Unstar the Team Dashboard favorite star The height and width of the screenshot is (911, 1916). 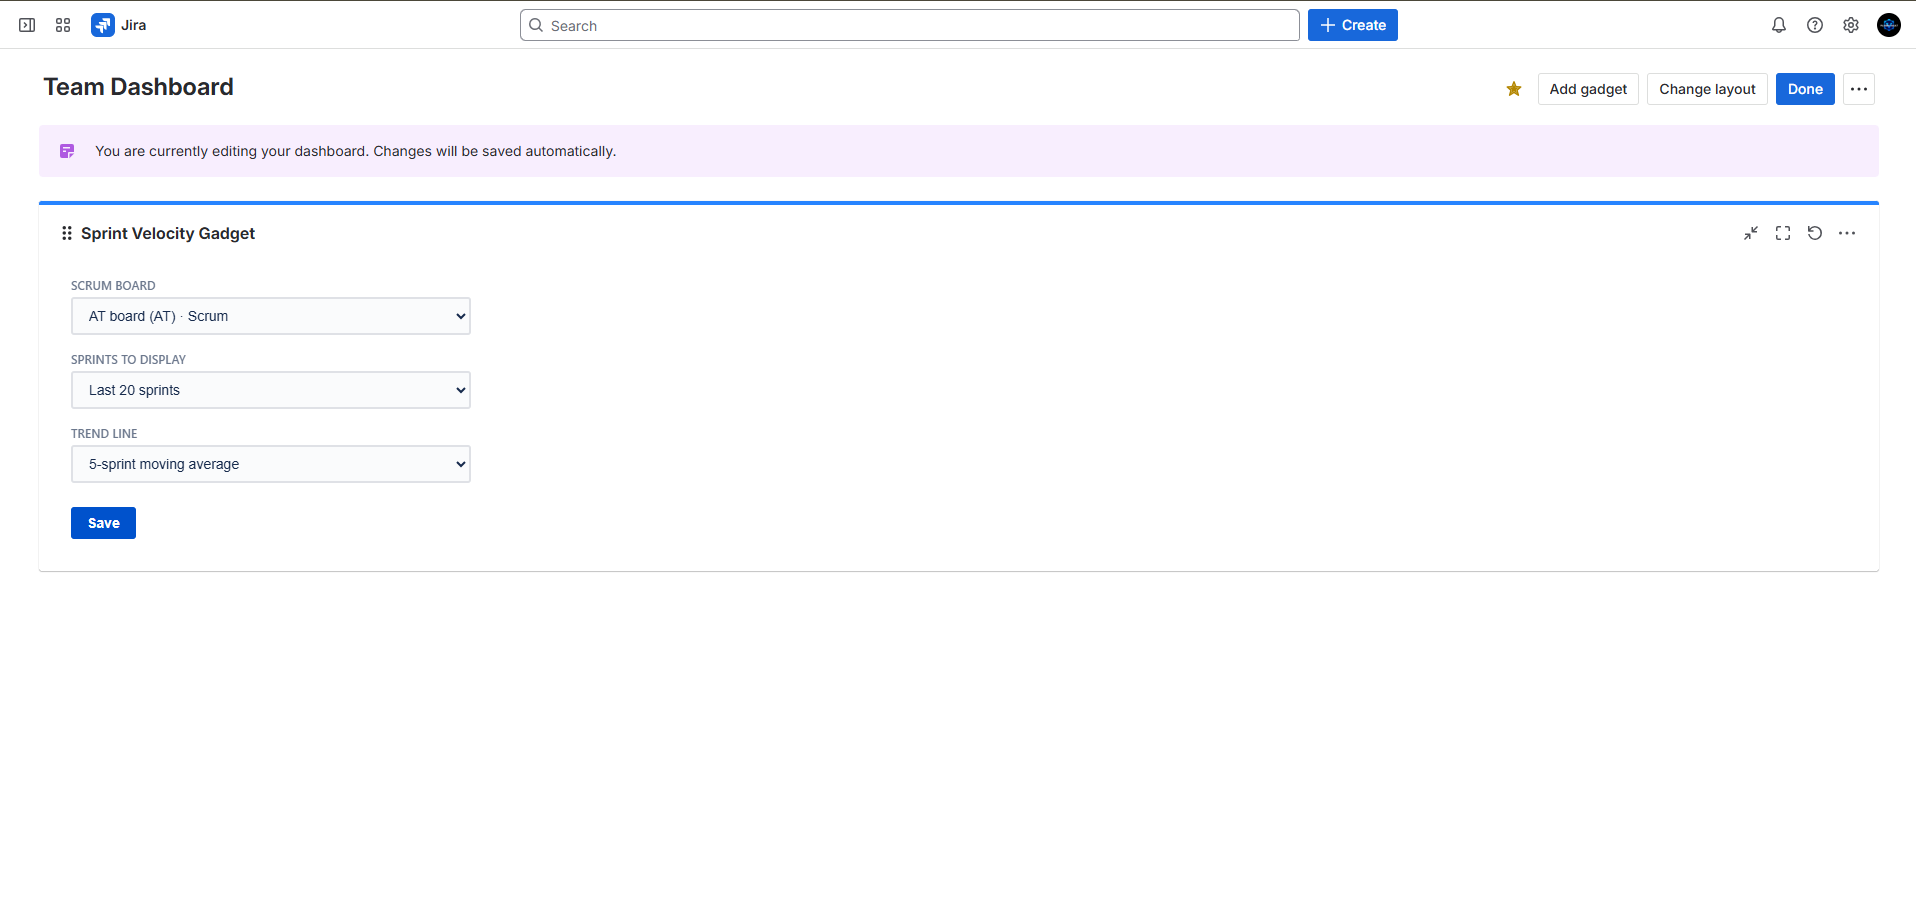click(1513, 89)
